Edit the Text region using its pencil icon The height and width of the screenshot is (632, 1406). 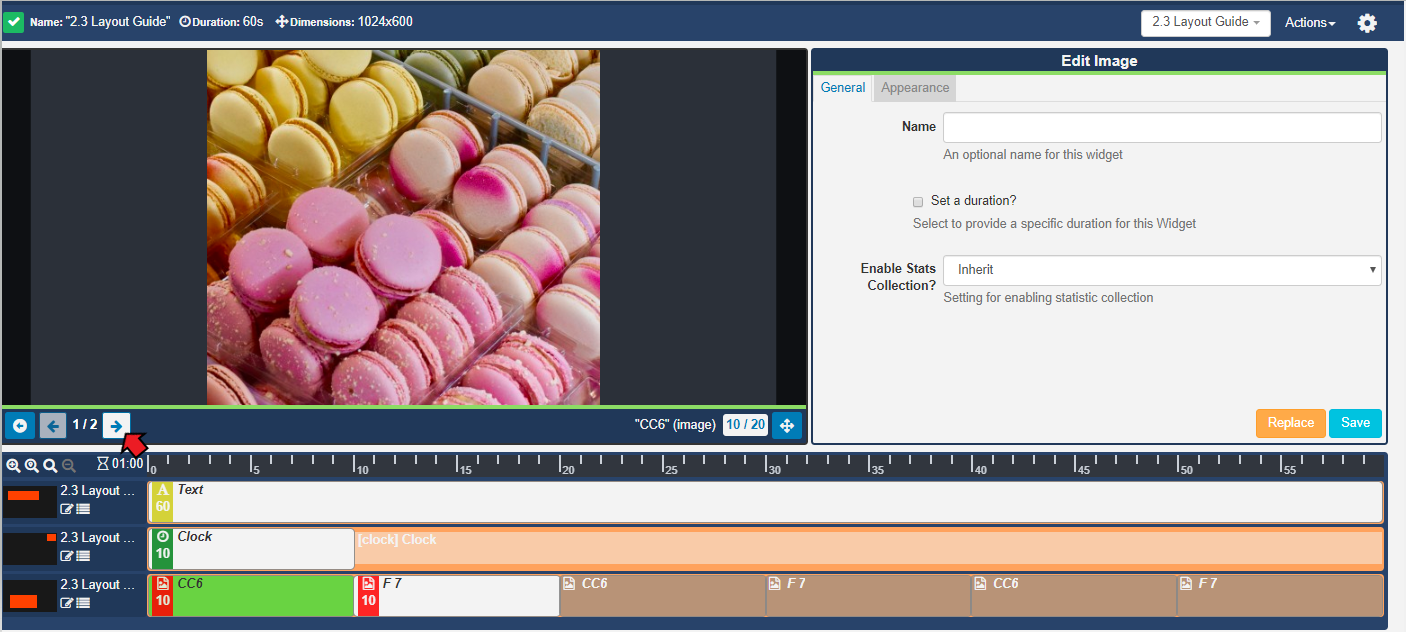pos(67,508)
